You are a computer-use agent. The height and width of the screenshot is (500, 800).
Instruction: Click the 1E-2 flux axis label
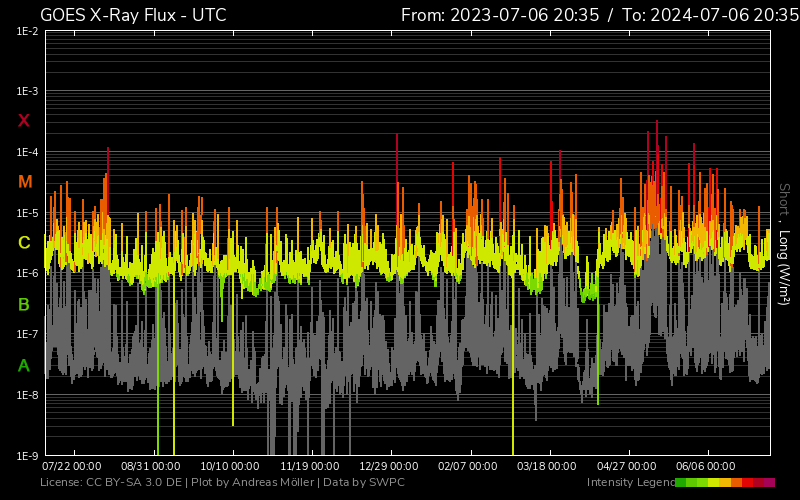coord(28,31)
